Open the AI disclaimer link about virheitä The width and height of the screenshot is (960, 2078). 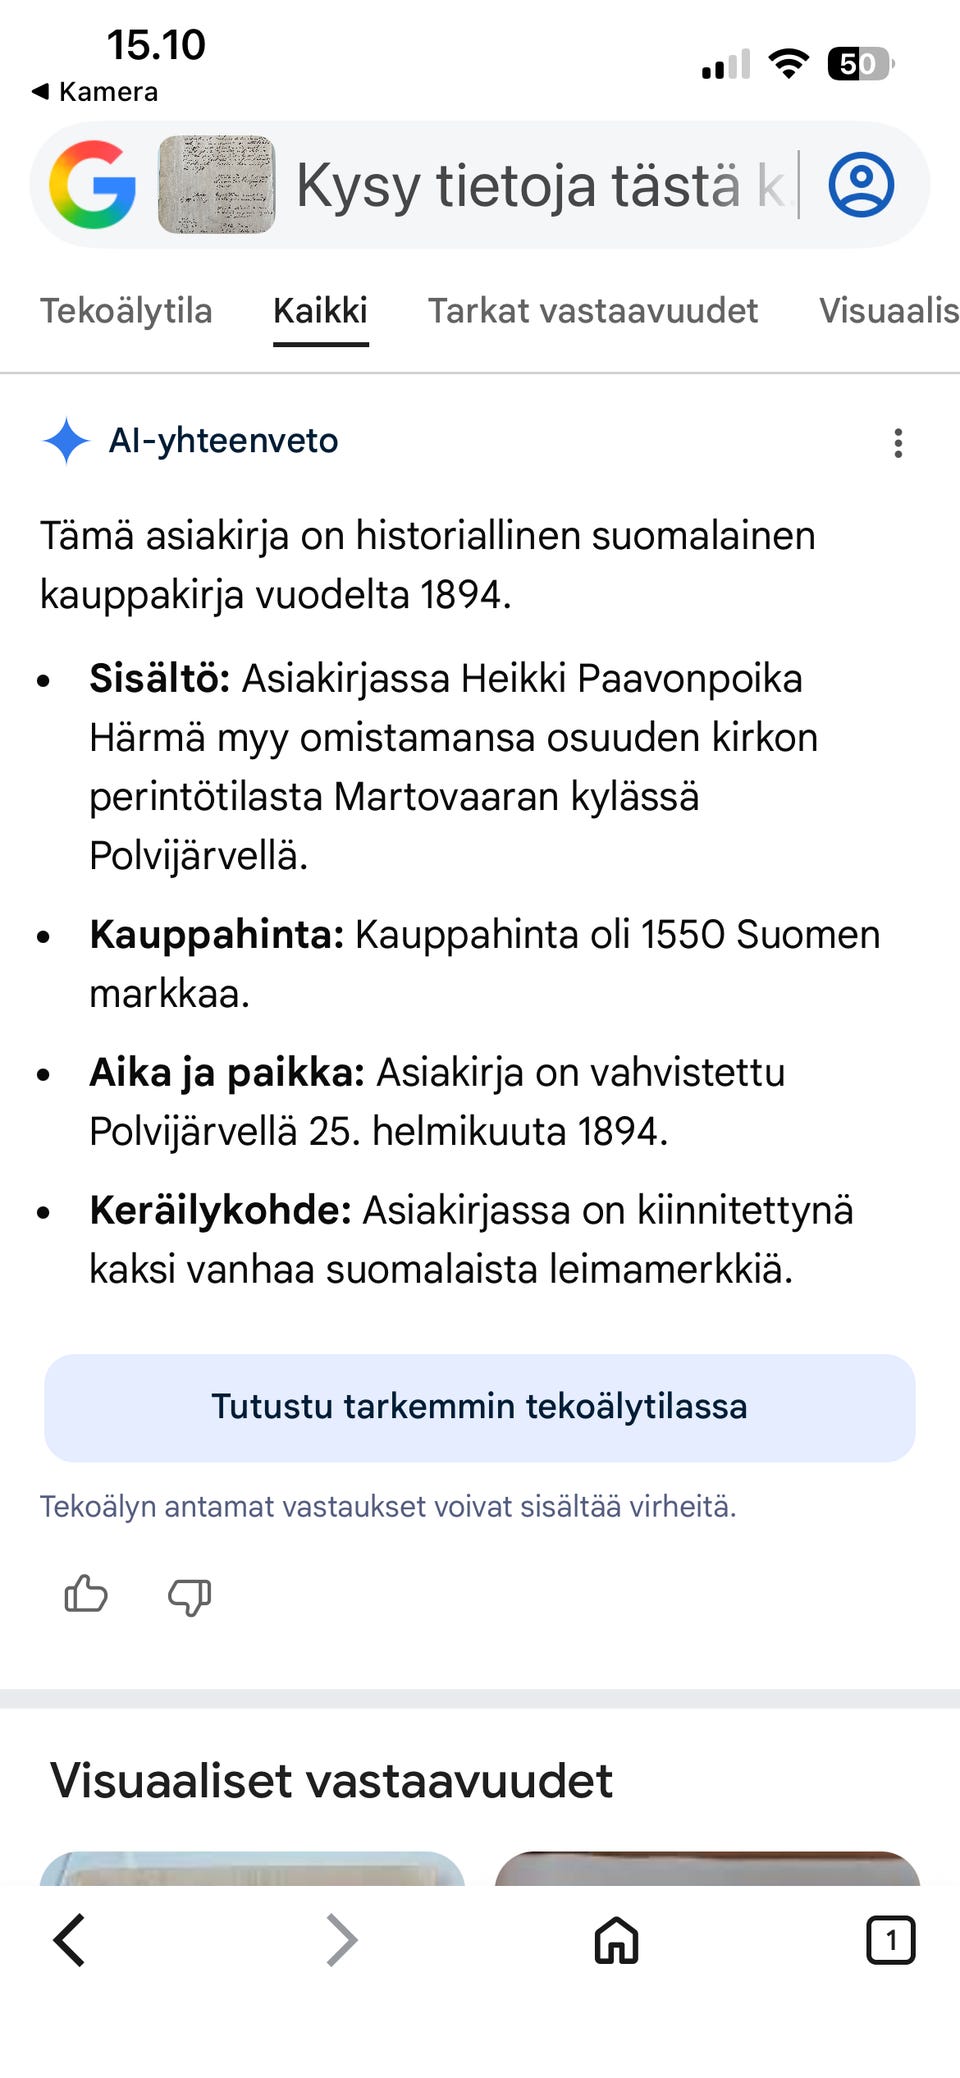click(388, 1506)
